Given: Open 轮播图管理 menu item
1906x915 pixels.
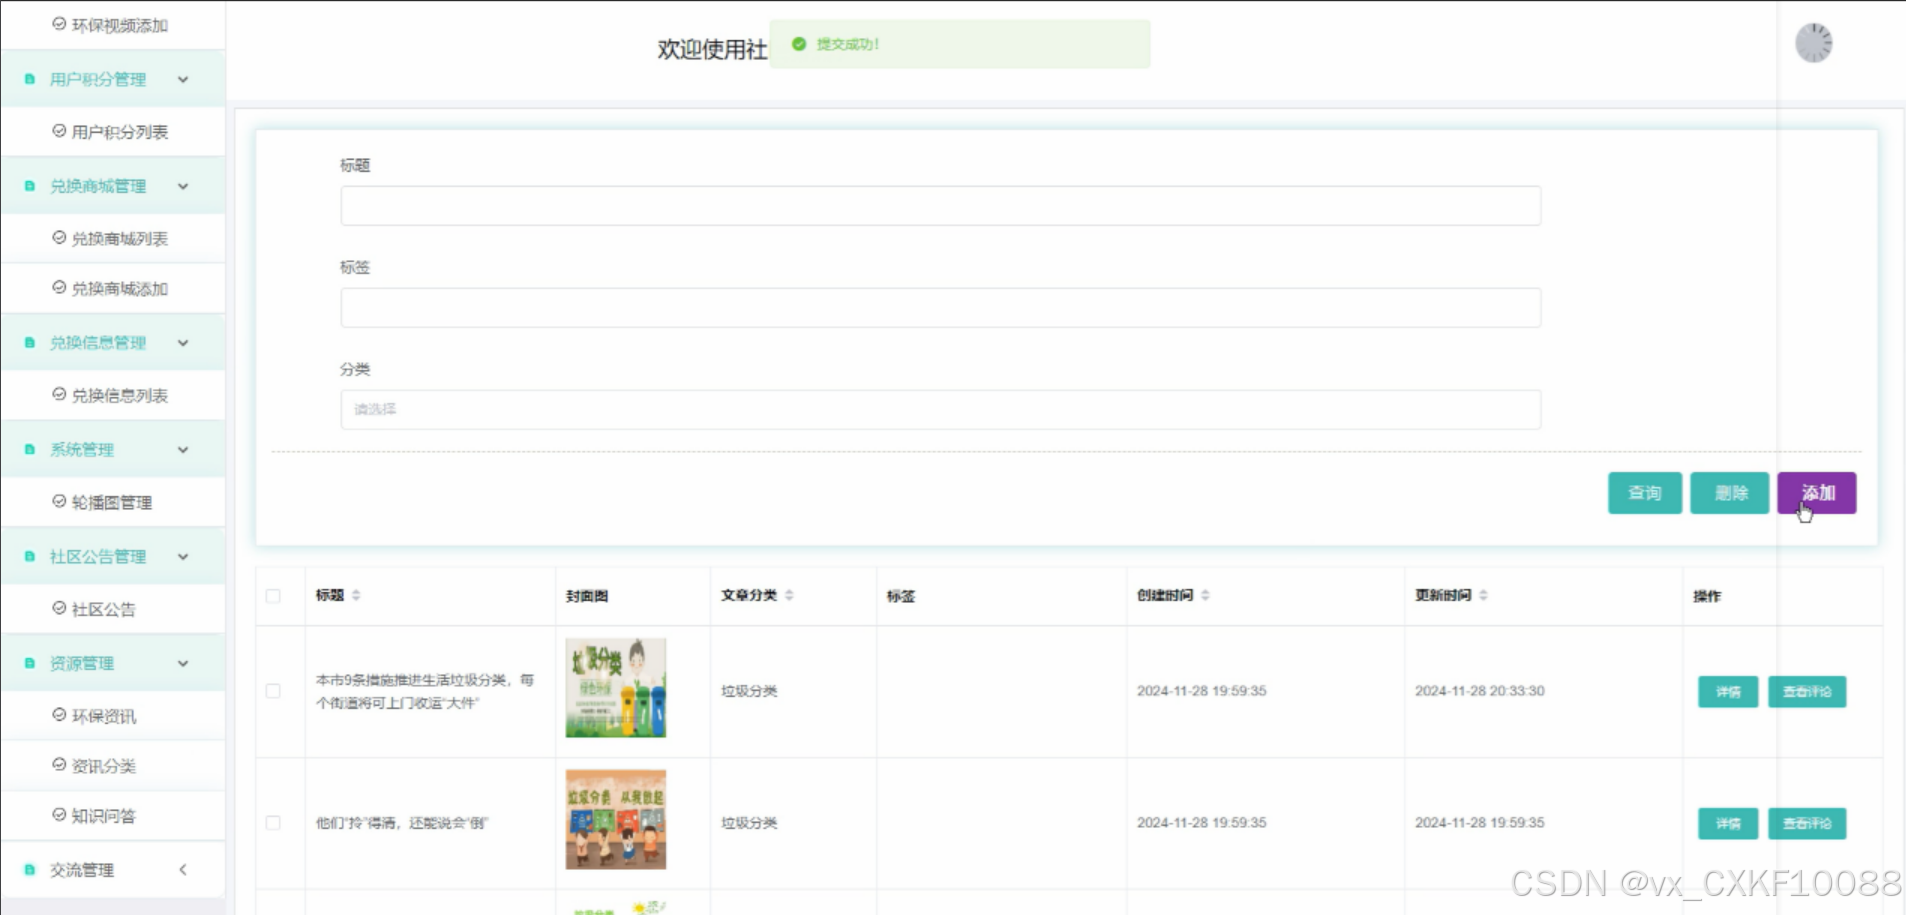Looking at the screenshot, I should click(x=112, y=503).
